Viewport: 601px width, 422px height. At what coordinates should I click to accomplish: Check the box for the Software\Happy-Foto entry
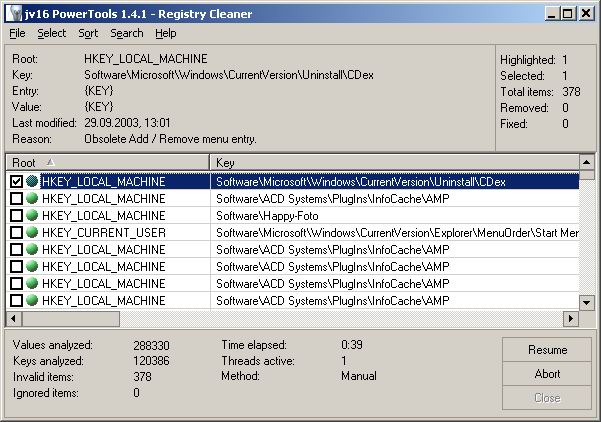click(16, 215)
